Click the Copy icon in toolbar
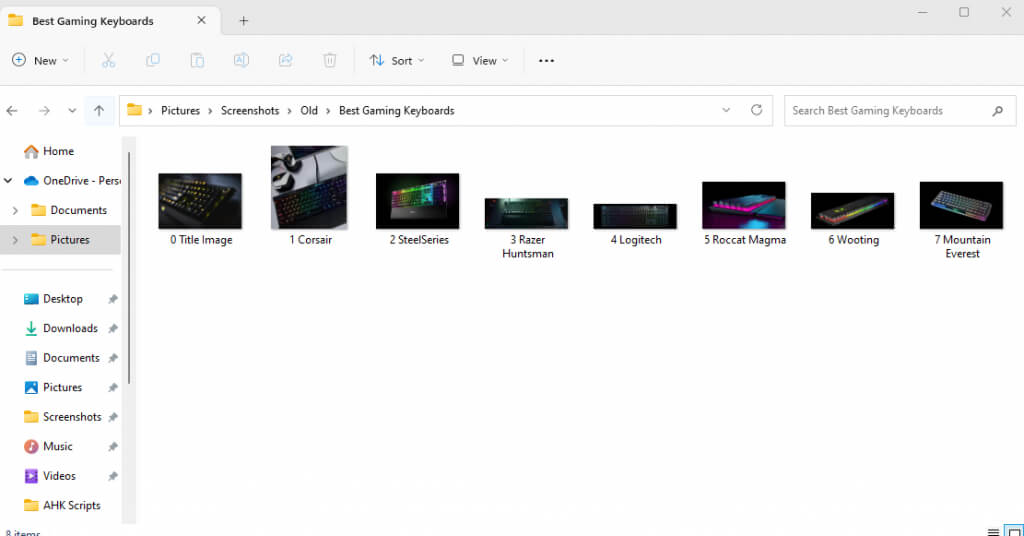This screenshot has width=1024, height=536. [x=153, y=60]
